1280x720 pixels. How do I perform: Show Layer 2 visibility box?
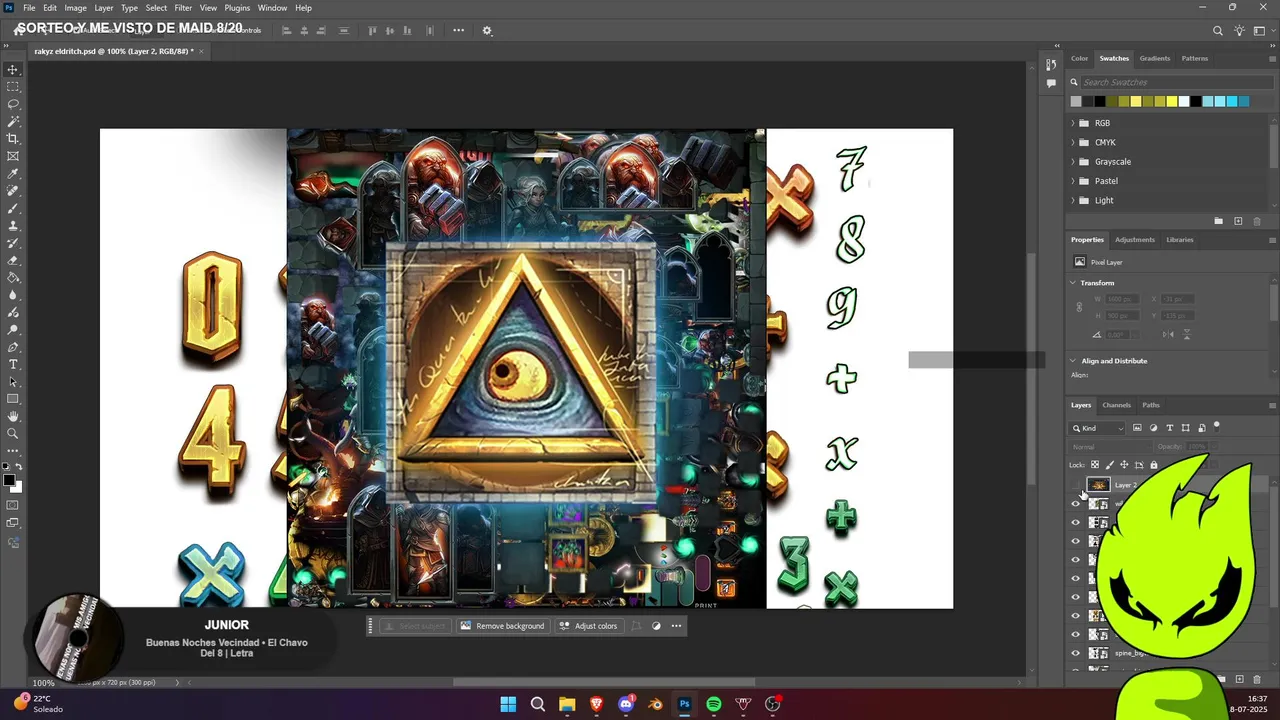point(1076,485)
